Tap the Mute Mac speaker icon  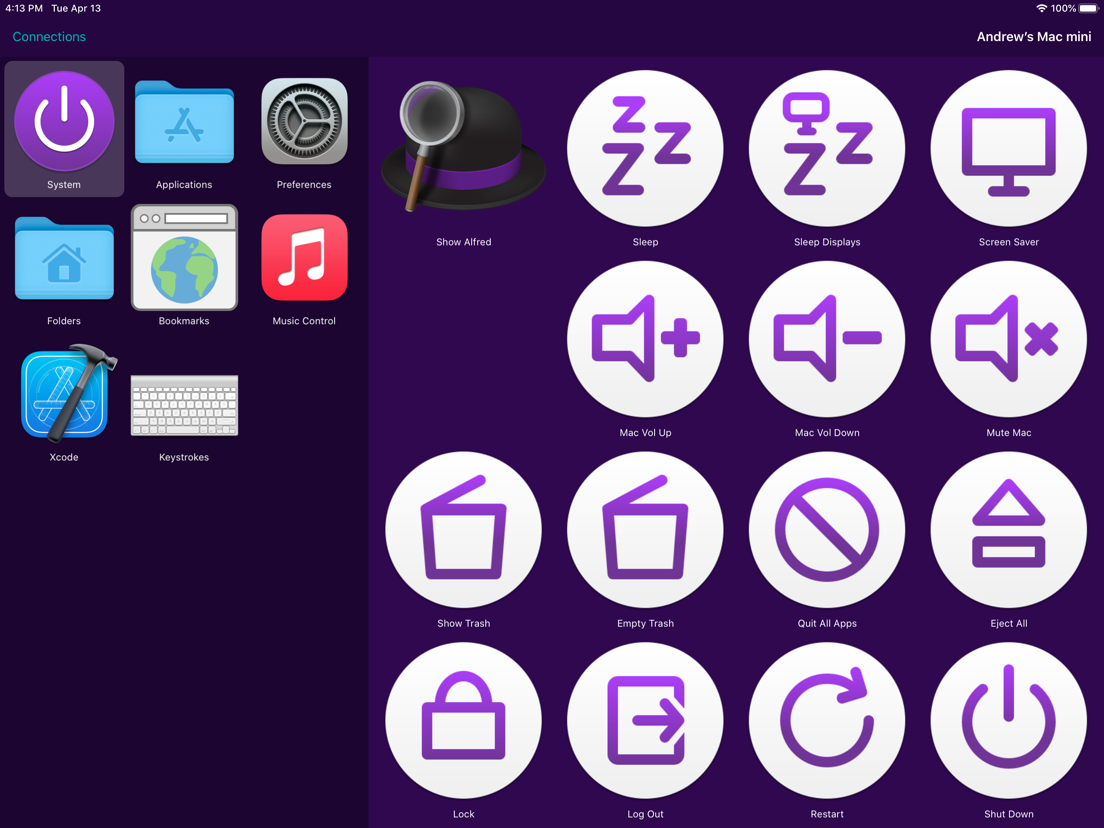1008,339
